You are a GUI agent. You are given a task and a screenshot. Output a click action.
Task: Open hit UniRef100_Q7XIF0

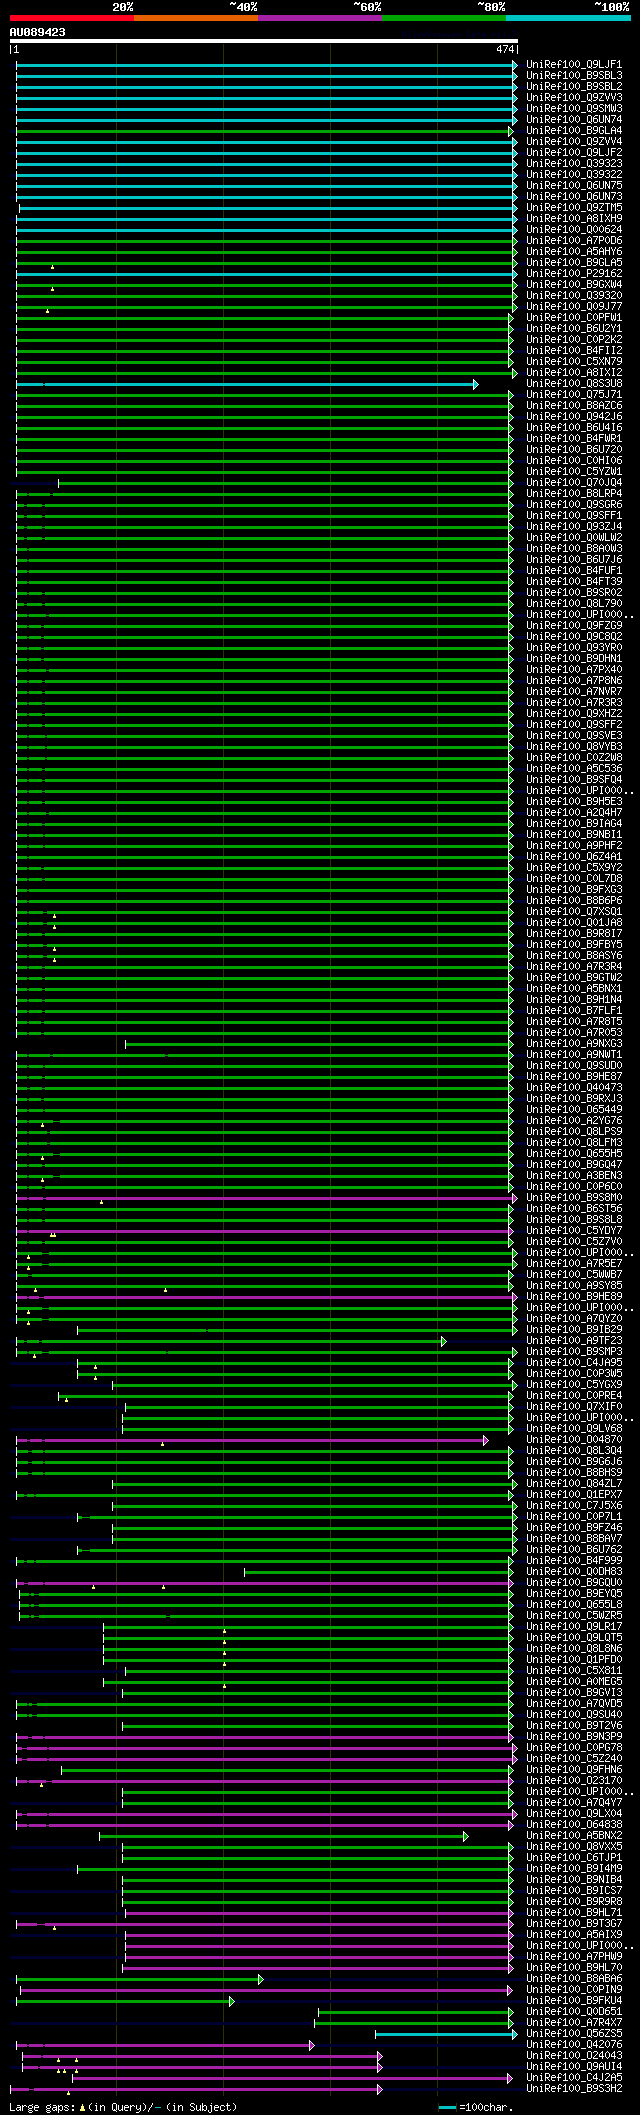coord(574,1407)
